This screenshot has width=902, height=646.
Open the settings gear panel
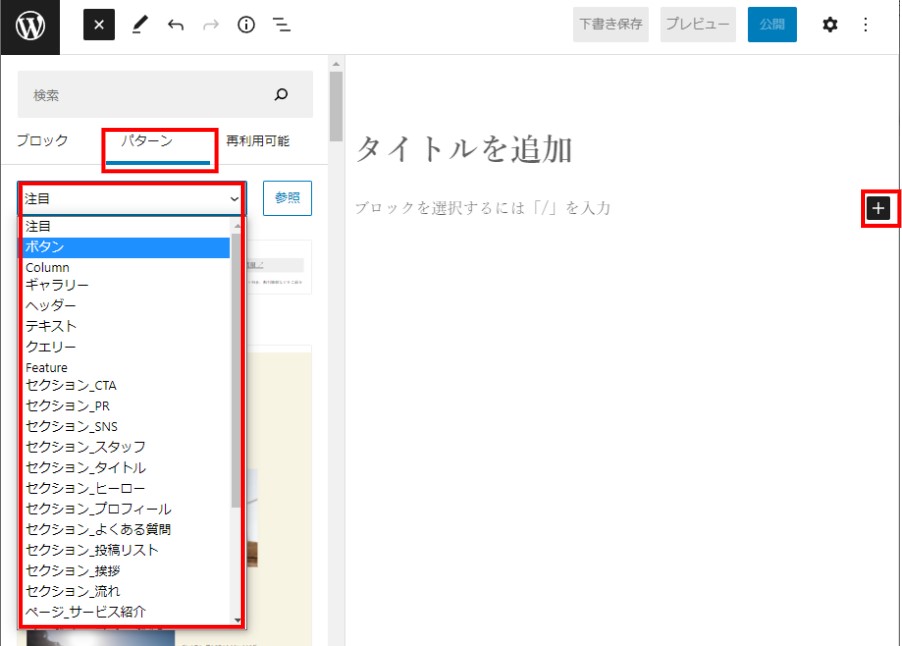tap(829, 25)
